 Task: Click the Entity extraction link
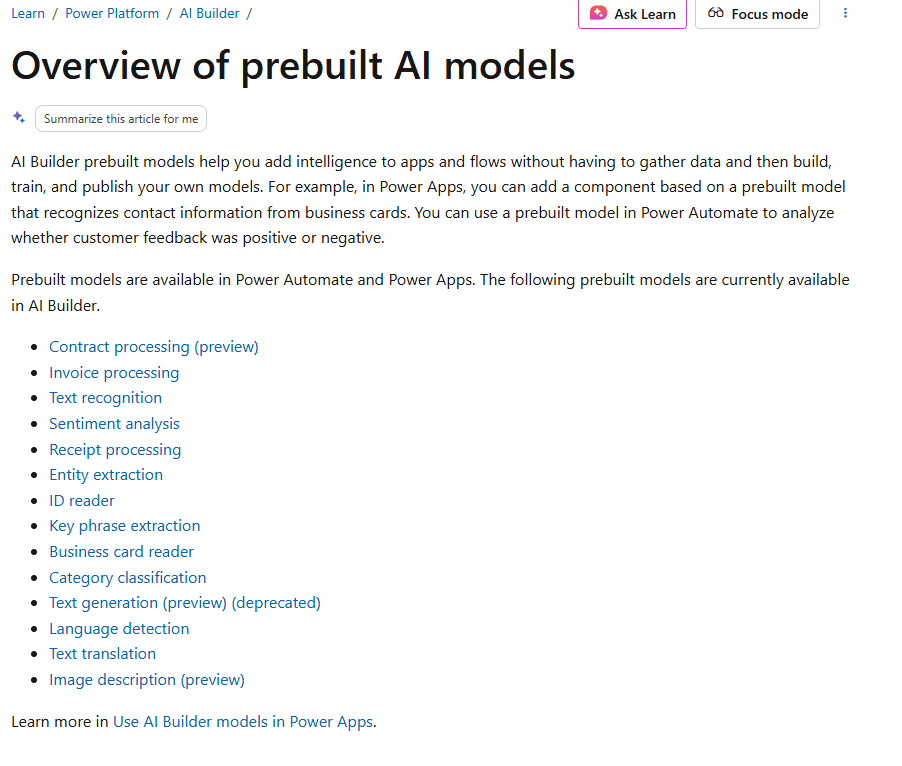click(x=105, y=474)
